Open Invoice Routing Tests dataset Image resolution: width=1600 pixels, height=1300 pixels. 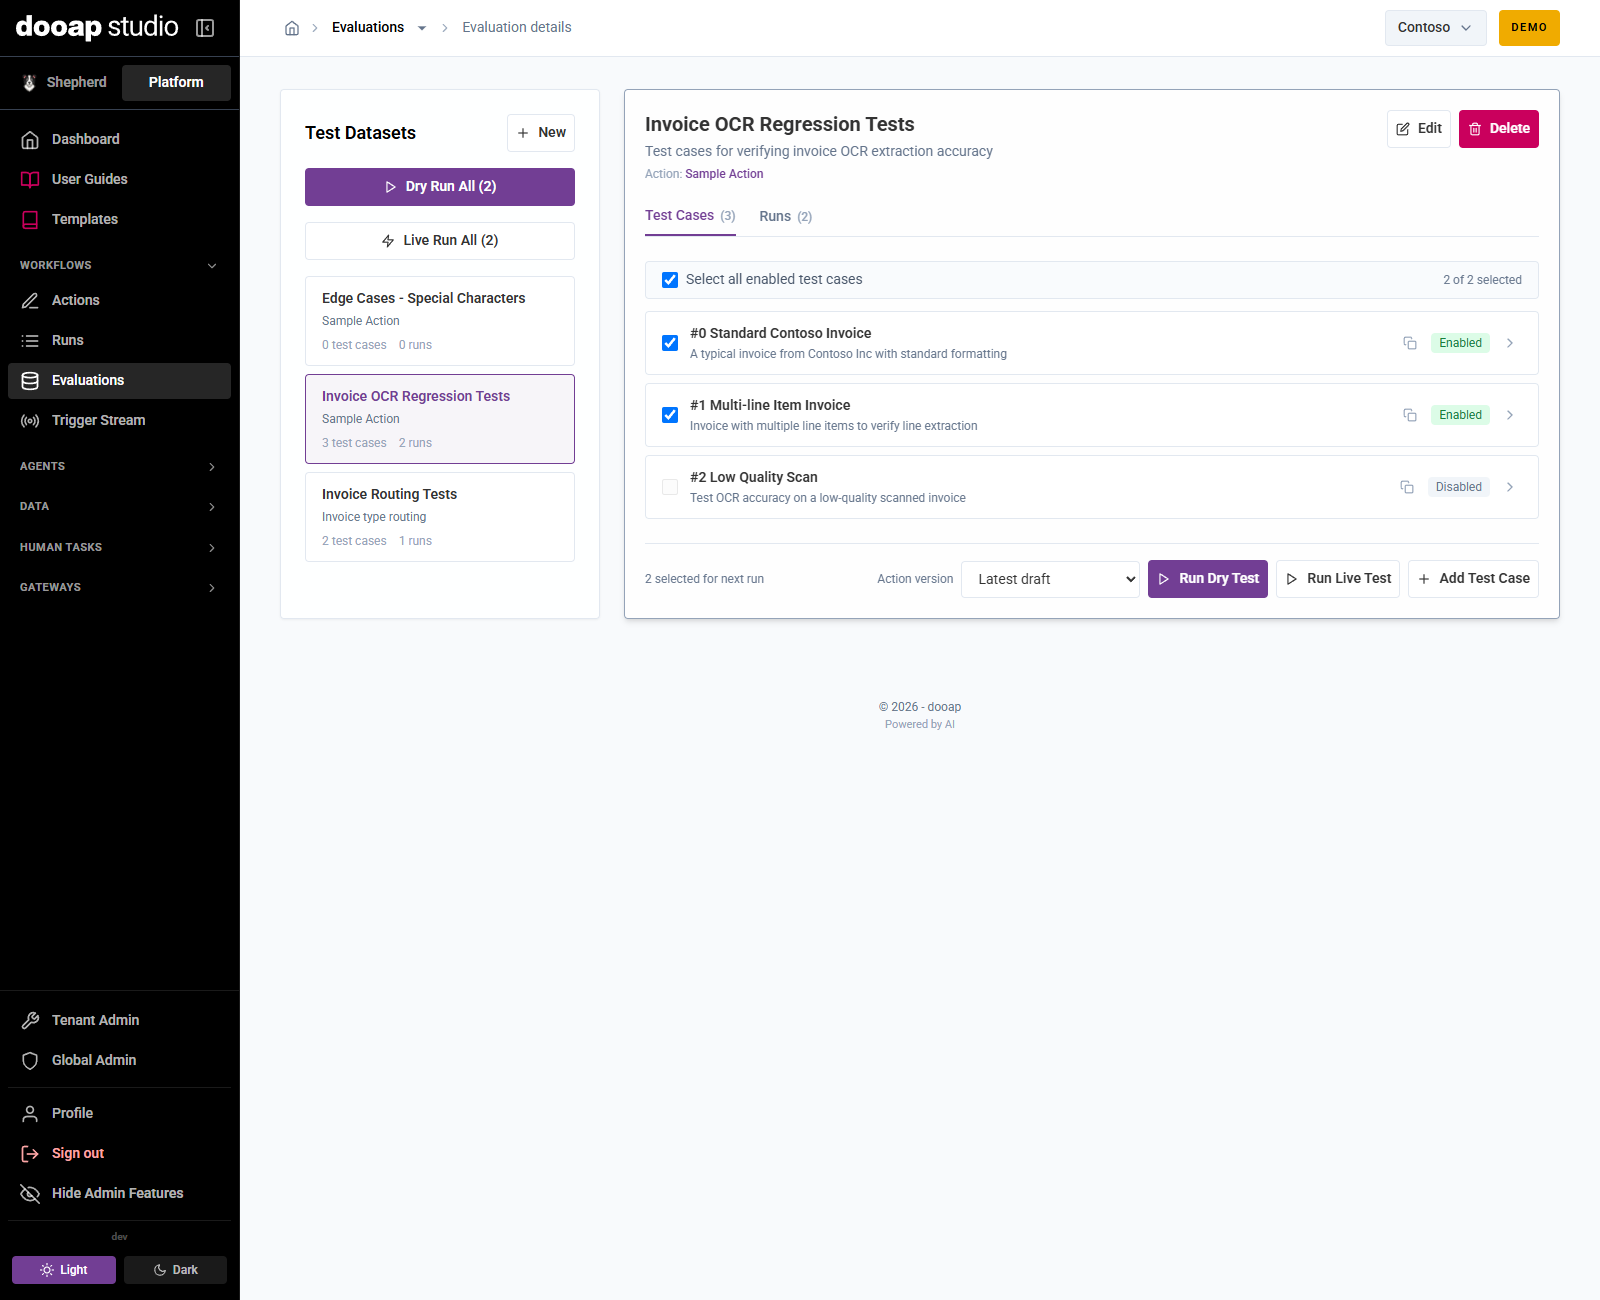[x=440, y=517]
